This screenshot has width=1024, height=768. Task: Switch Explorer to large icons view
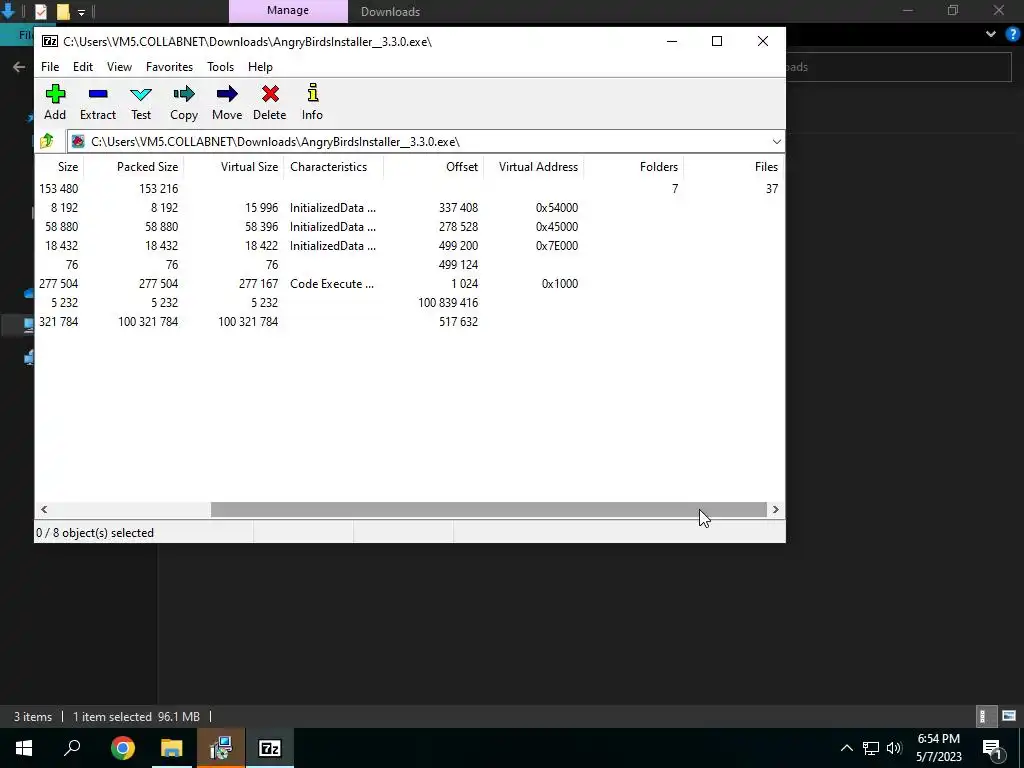pyautogui.click(x=1009, y=716)
